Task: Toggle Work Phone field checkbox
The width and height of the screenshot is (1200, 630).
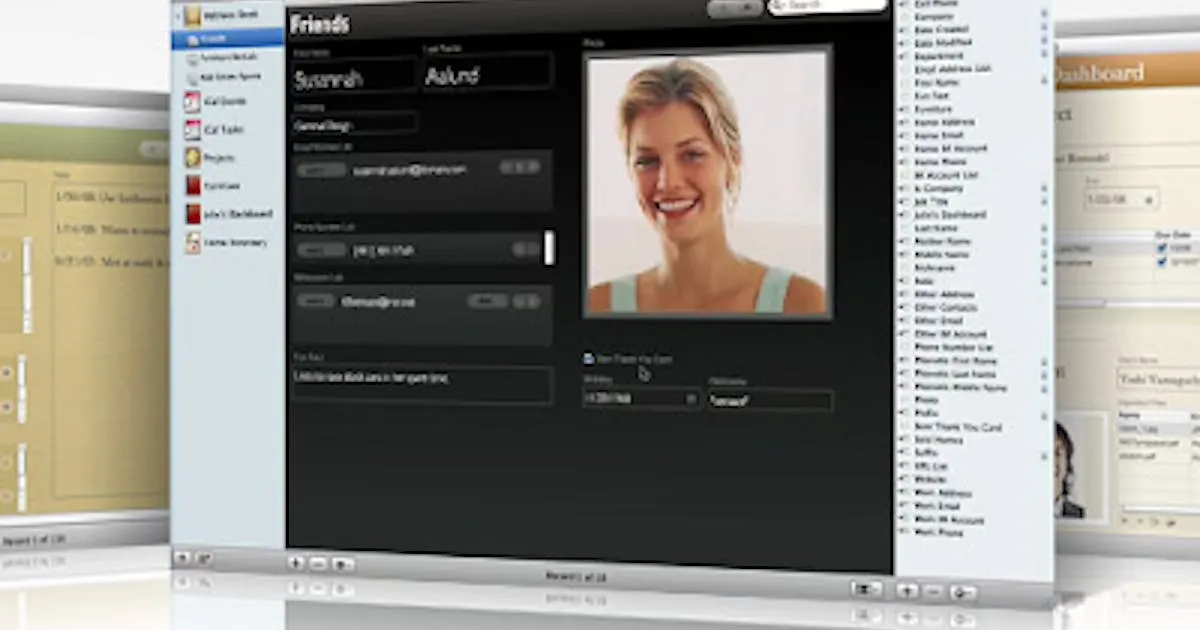Action: coord(905,533)
